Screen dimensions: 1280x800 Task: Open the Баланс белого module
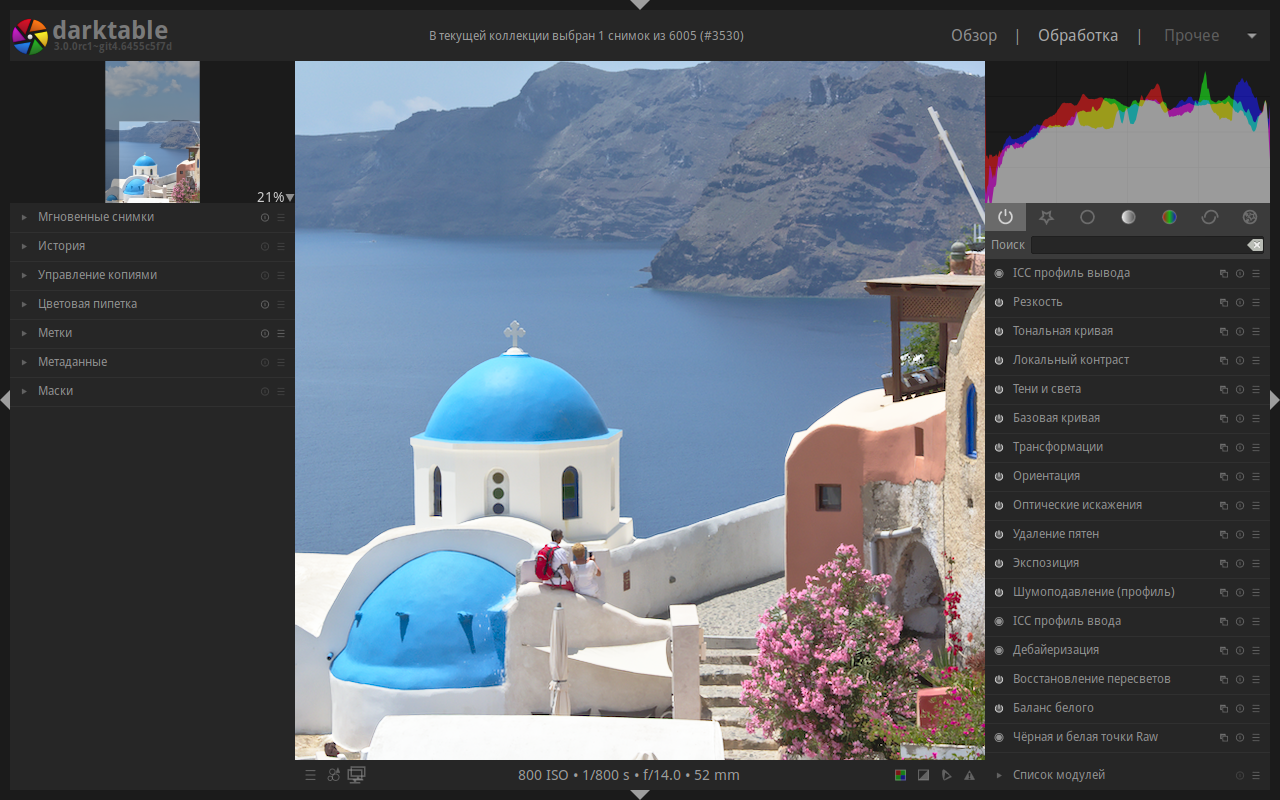[x=1127, y=708]
